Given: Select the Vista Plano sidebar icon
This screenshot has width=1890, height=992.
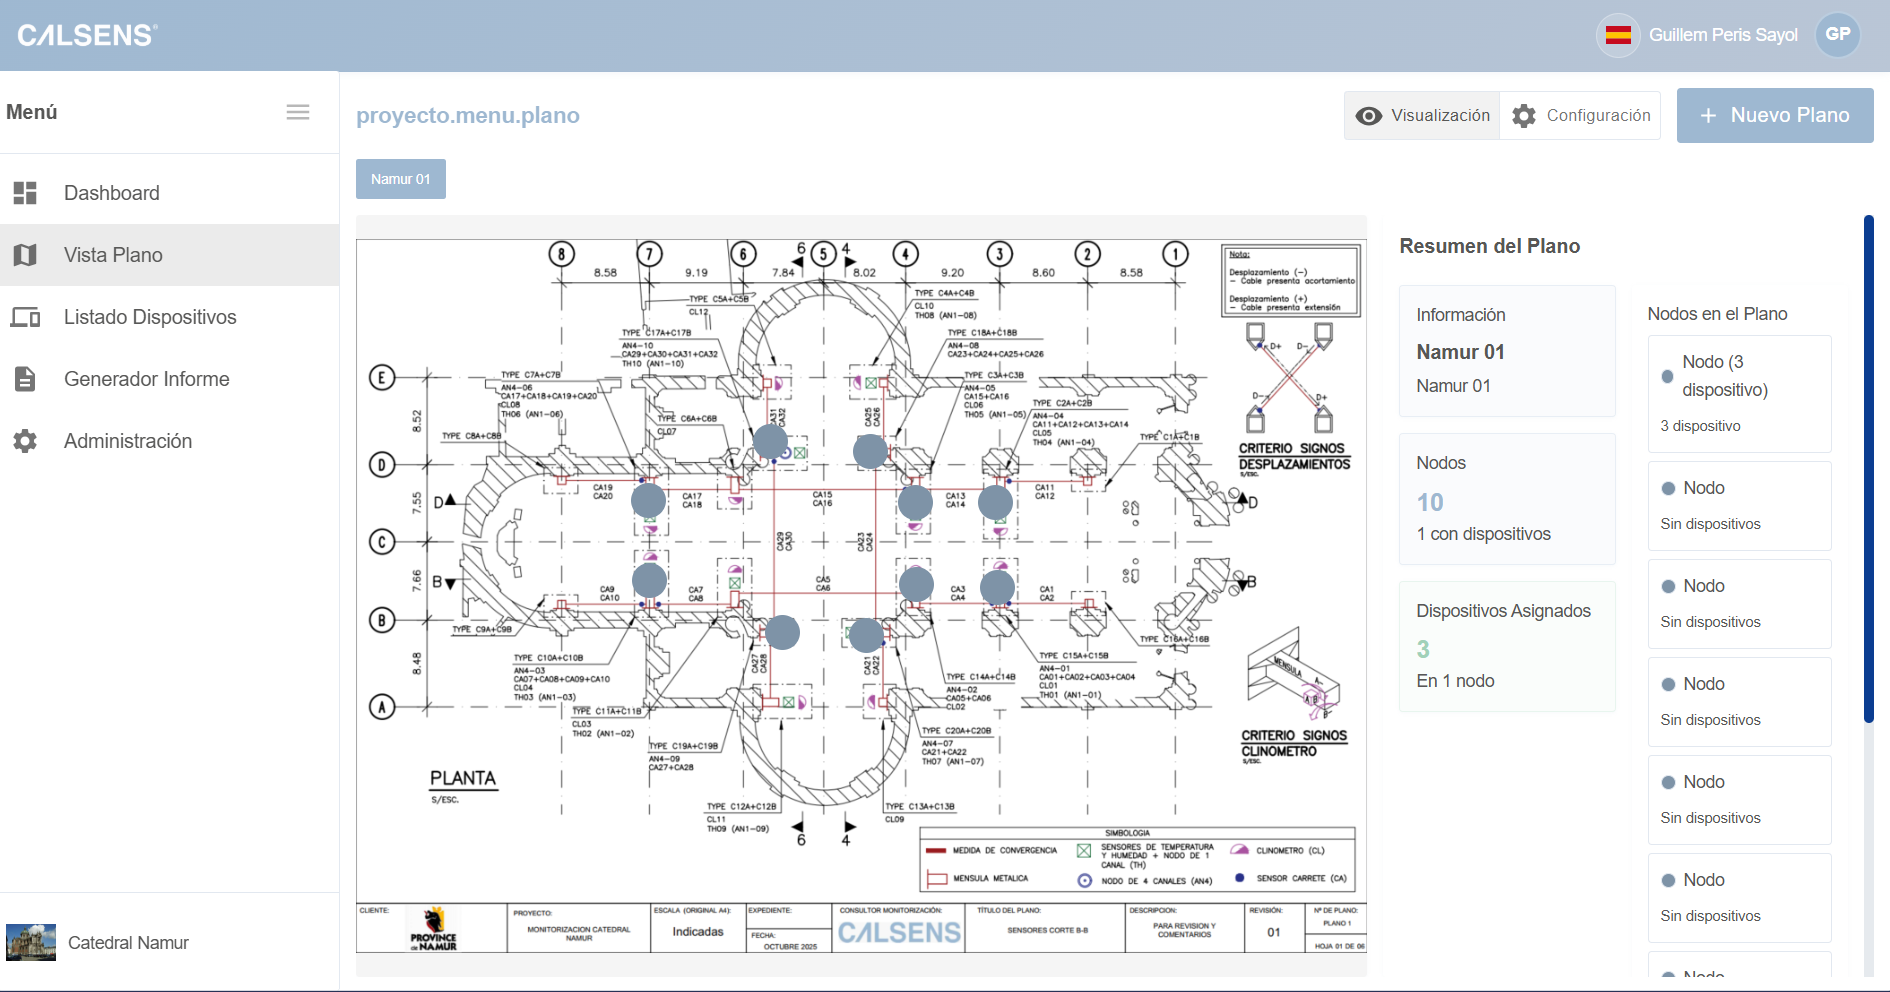Looking at the screenshot, I should click(26, 255).
